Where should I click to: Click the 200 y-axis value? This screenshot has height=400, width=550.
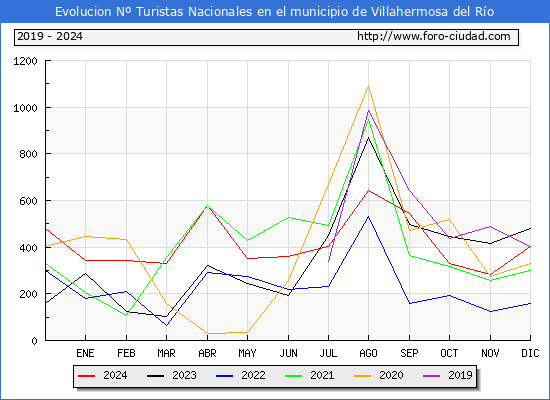click(28, 294)
